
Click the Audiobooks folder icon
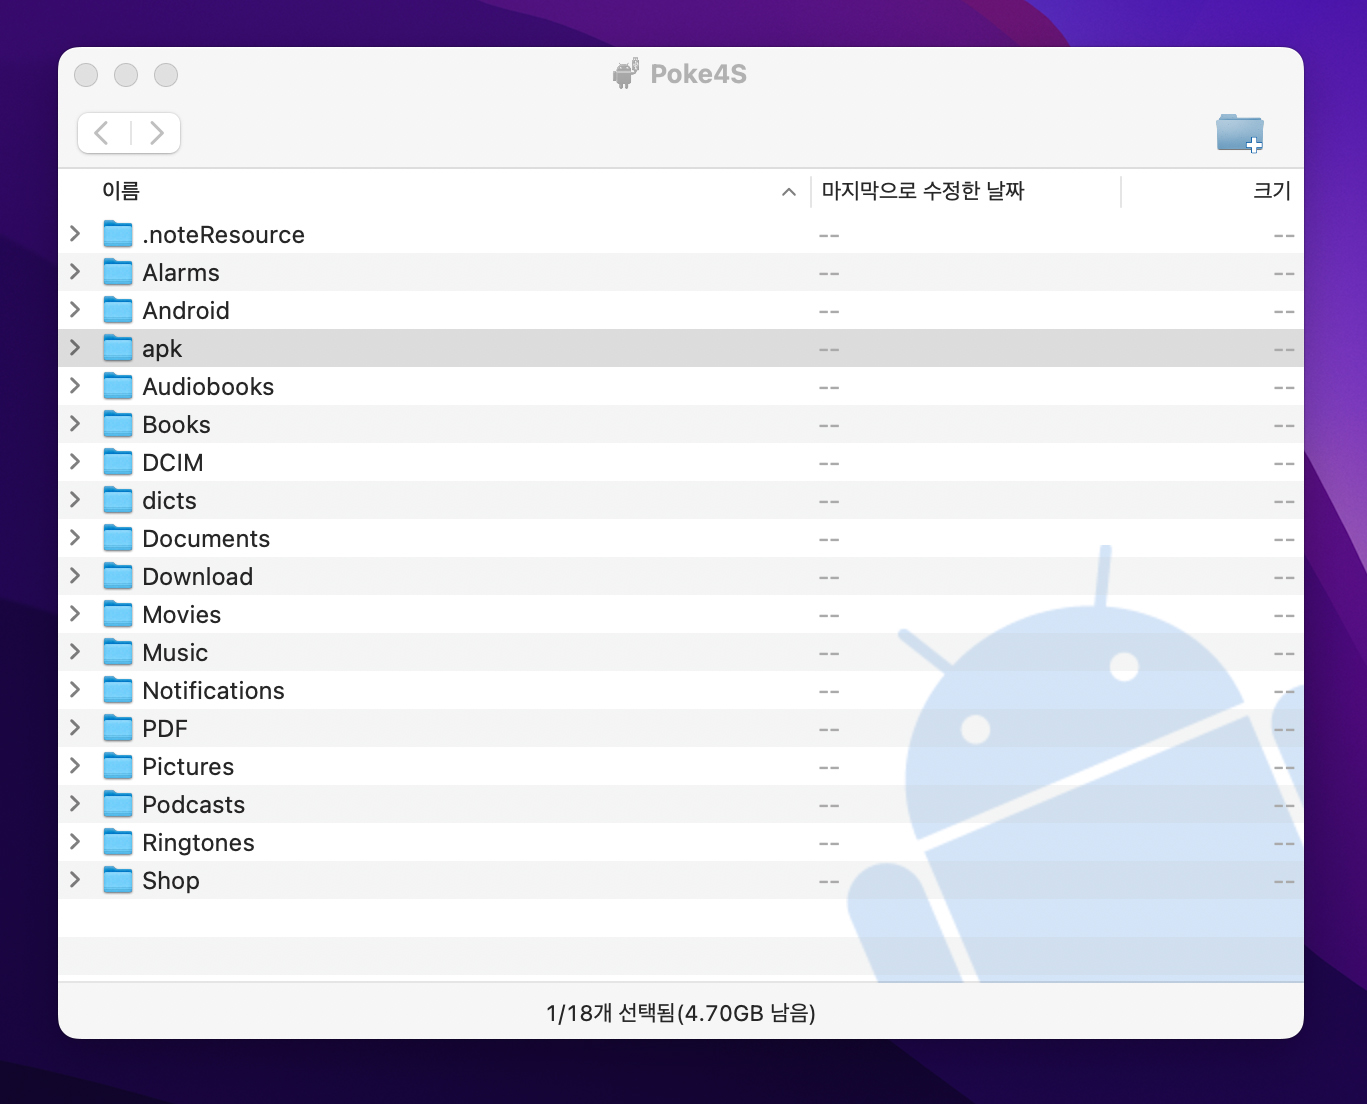tap(118, 386)
